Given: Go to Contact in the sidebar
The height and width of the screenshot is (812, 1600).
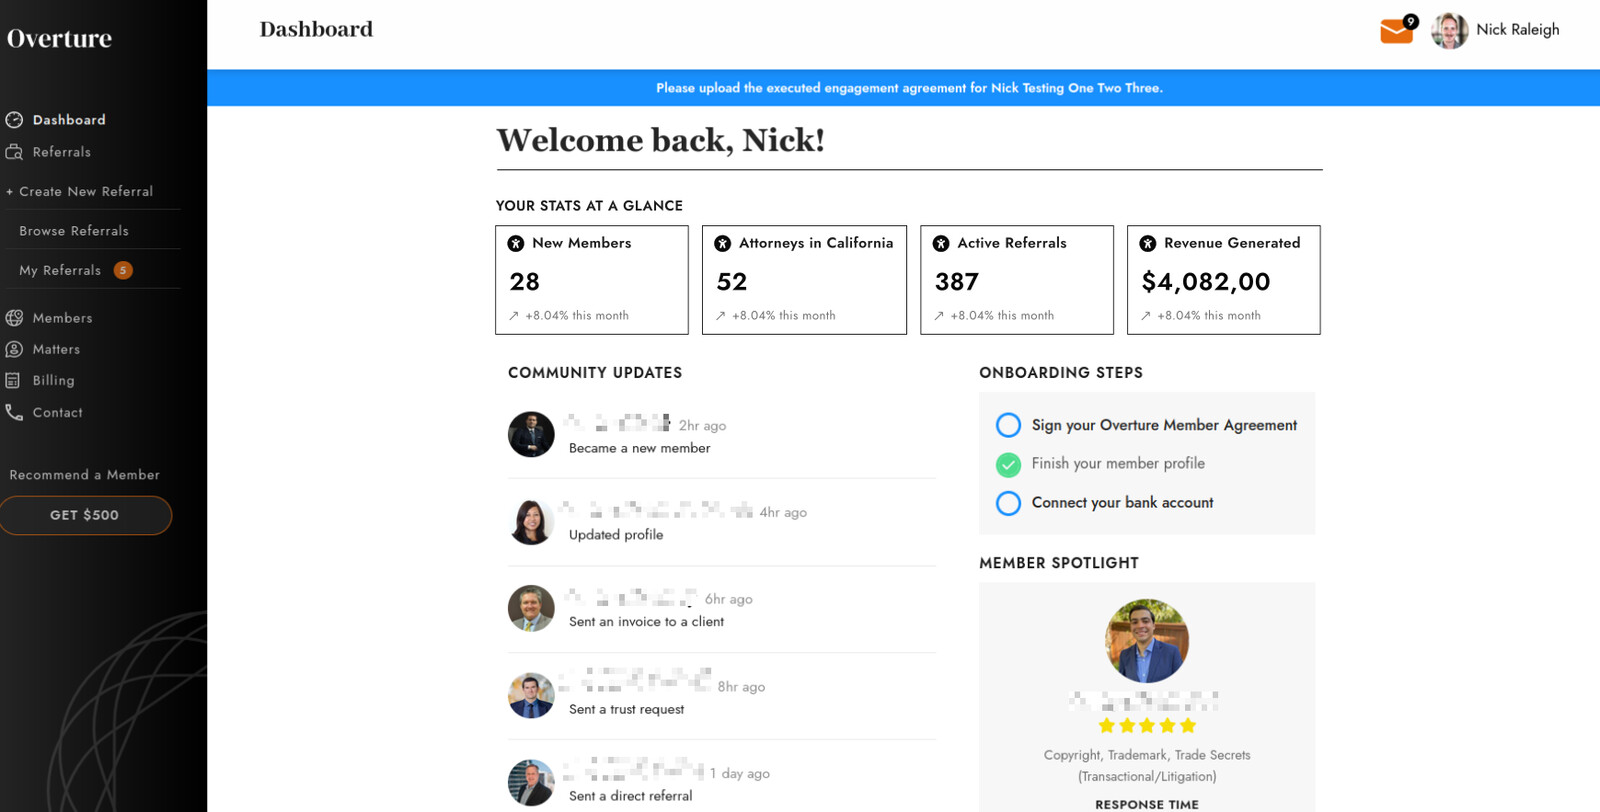Looking at the screenshot, I should click(57, 412).
